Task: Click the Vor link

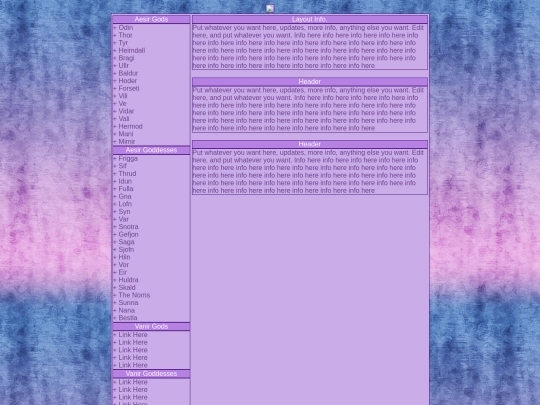Action: [124, 264]
